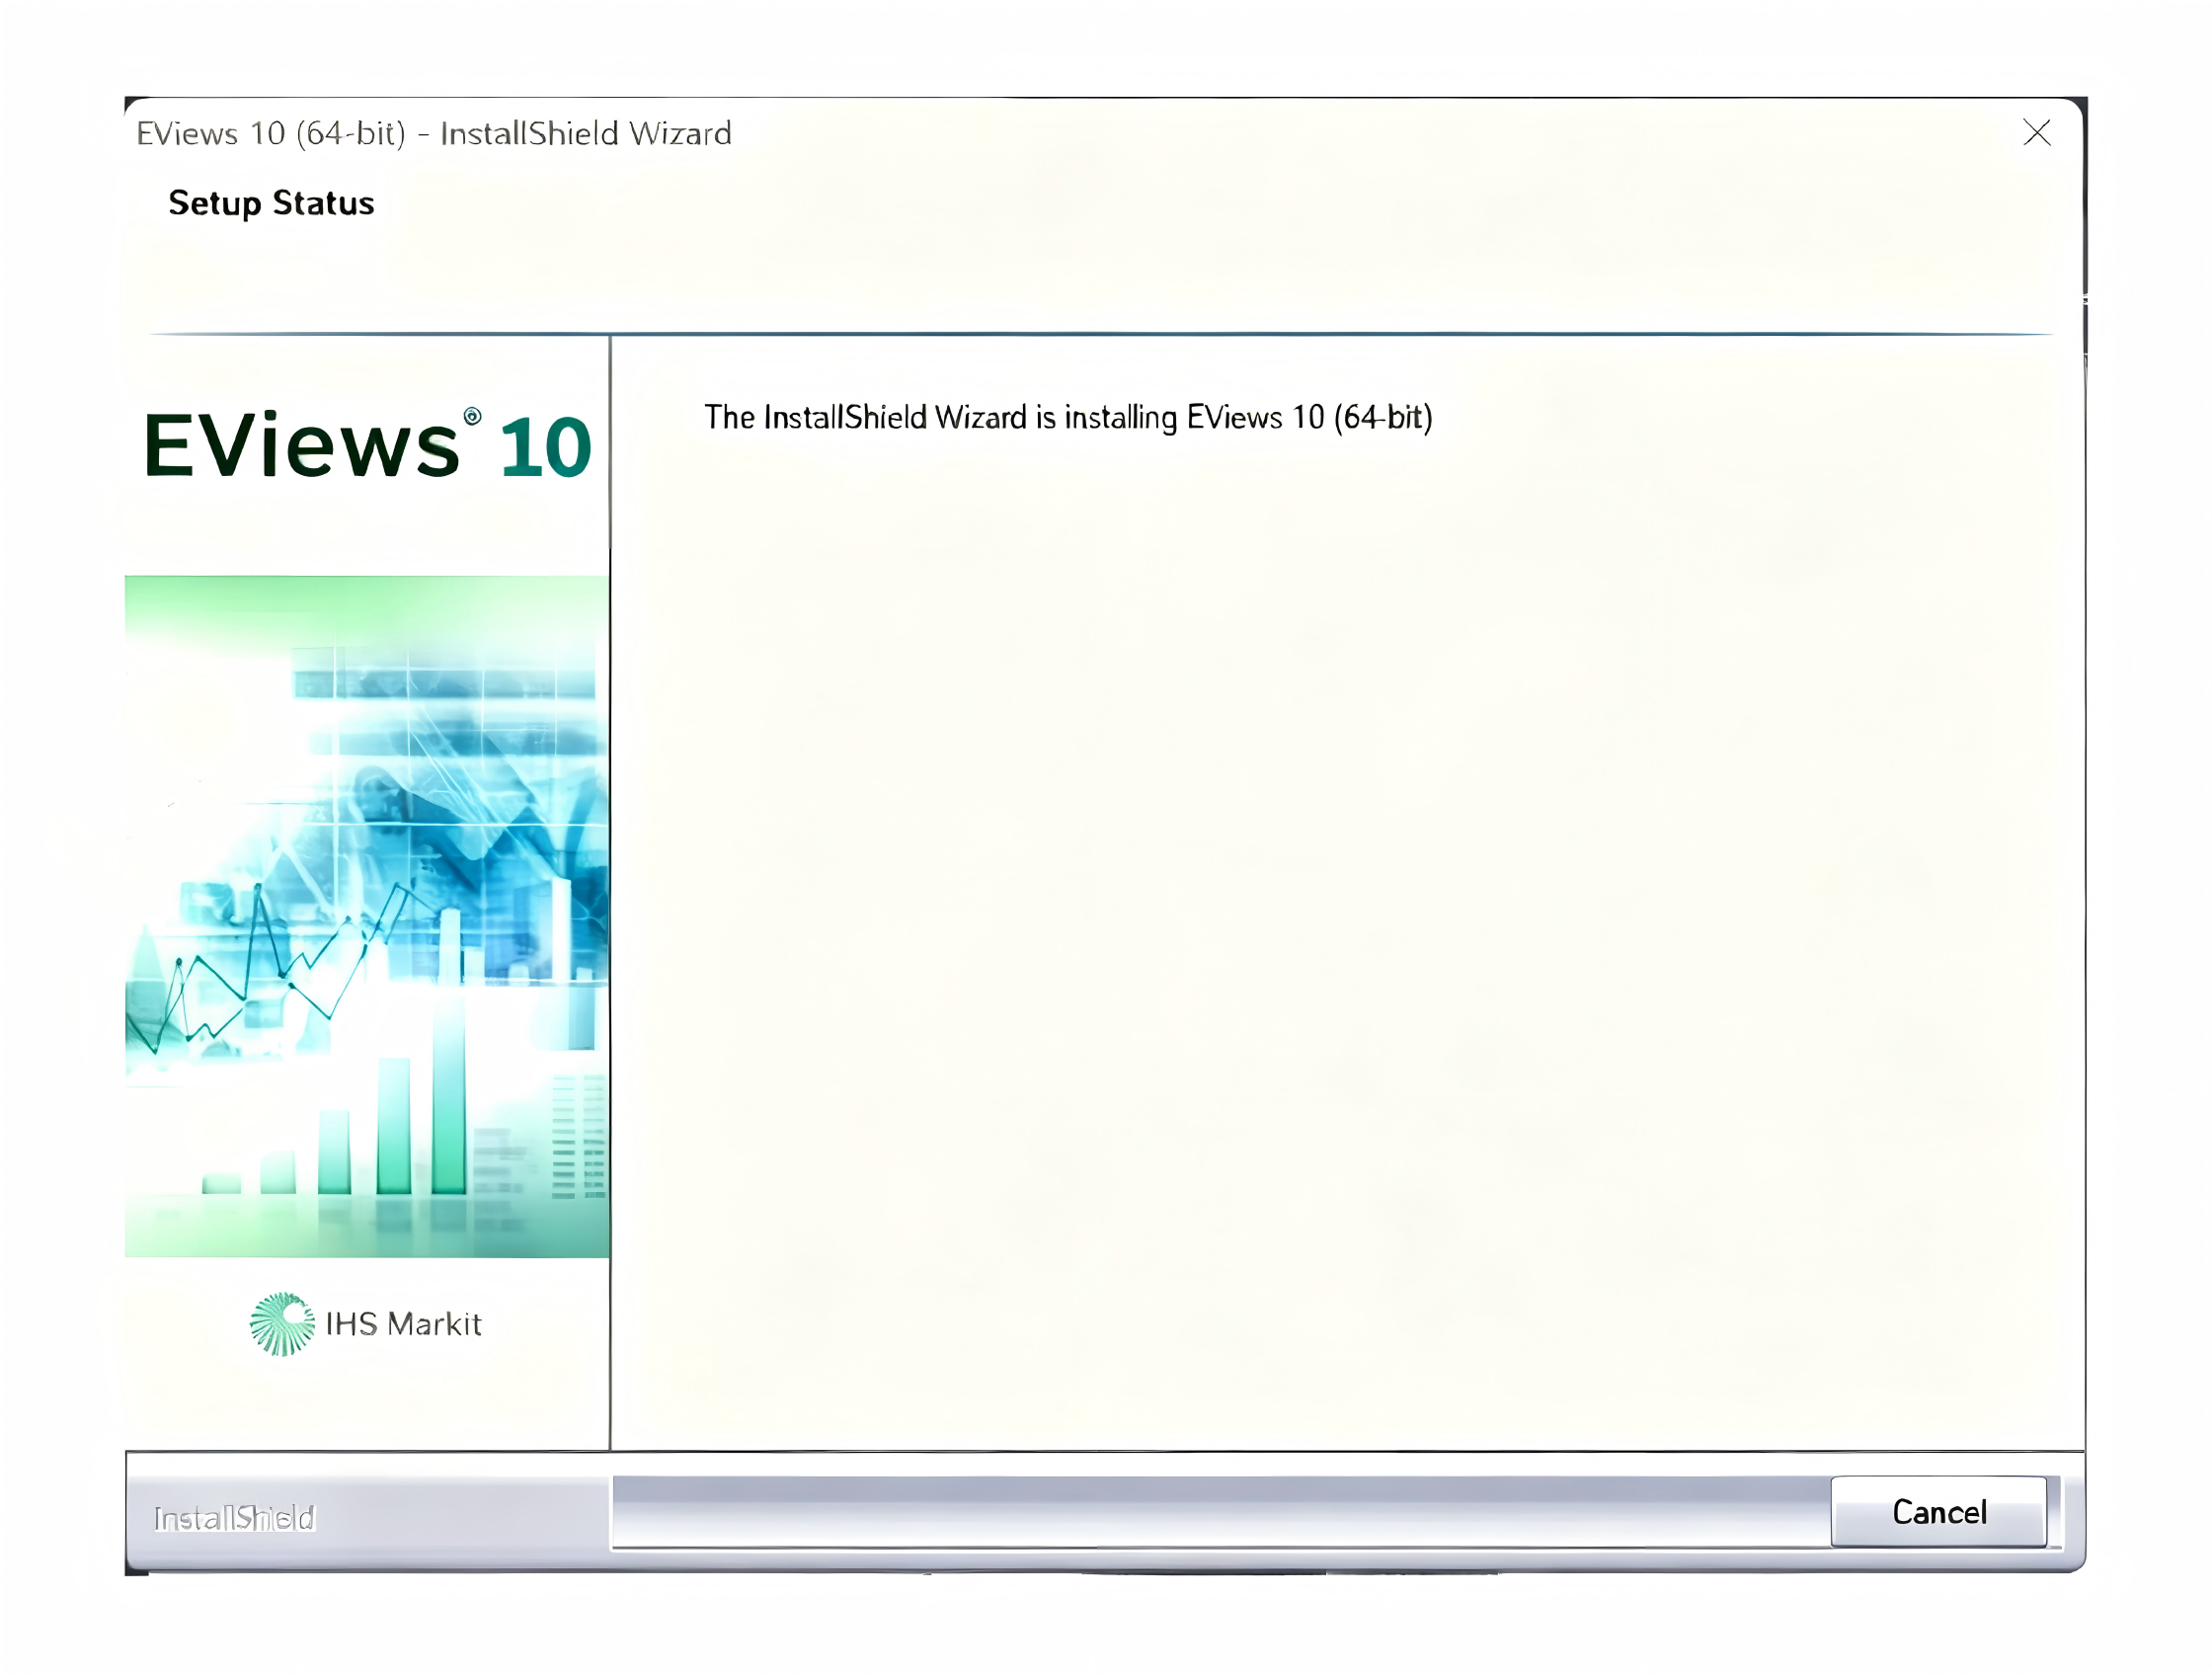Click the "Setup Status" heading
The width and height of the screenshot is (2212, 1675).
[x=271, y=203]
